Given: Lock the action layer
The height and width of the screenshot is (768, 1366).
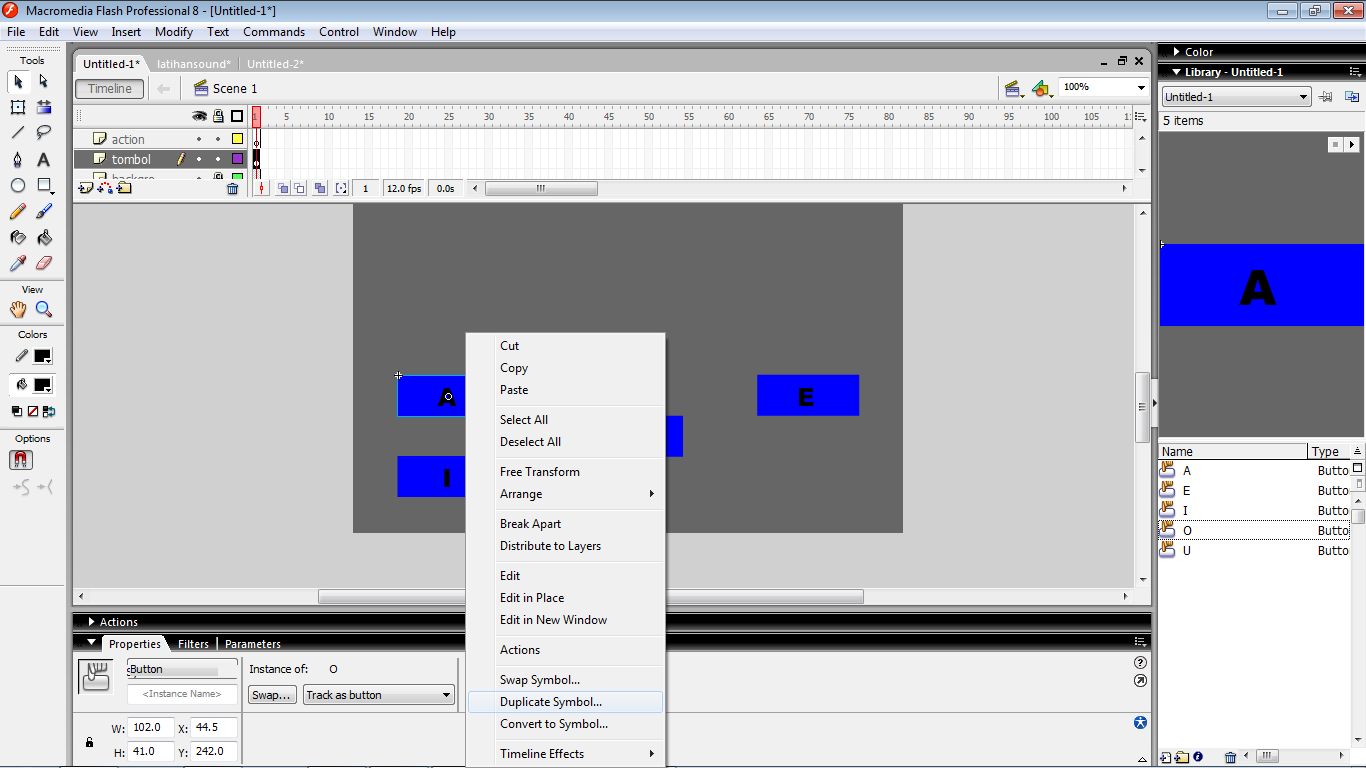Looking at the screenshot, I should coord(218,140).
